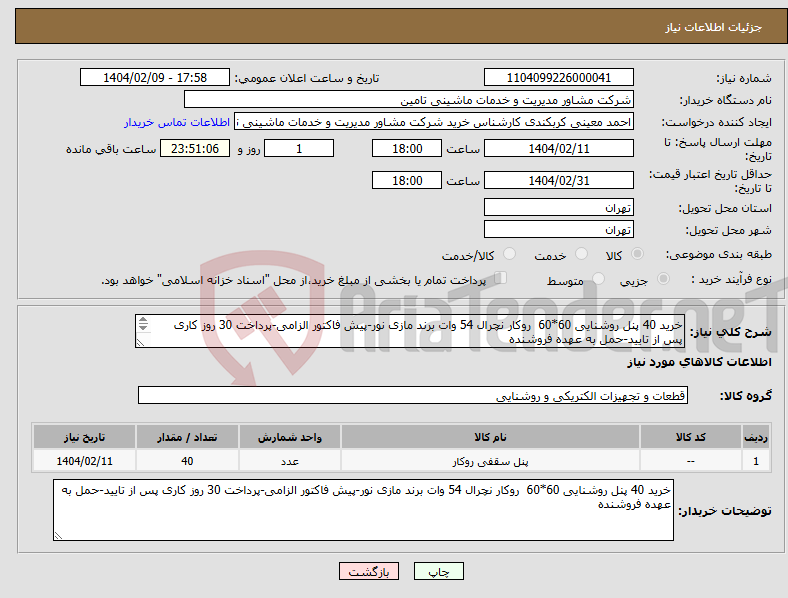Viewport: 788px width, 598px height.
Task: Click the توضیحات خریدار notes textarea
Action: [x=363, y=510]
